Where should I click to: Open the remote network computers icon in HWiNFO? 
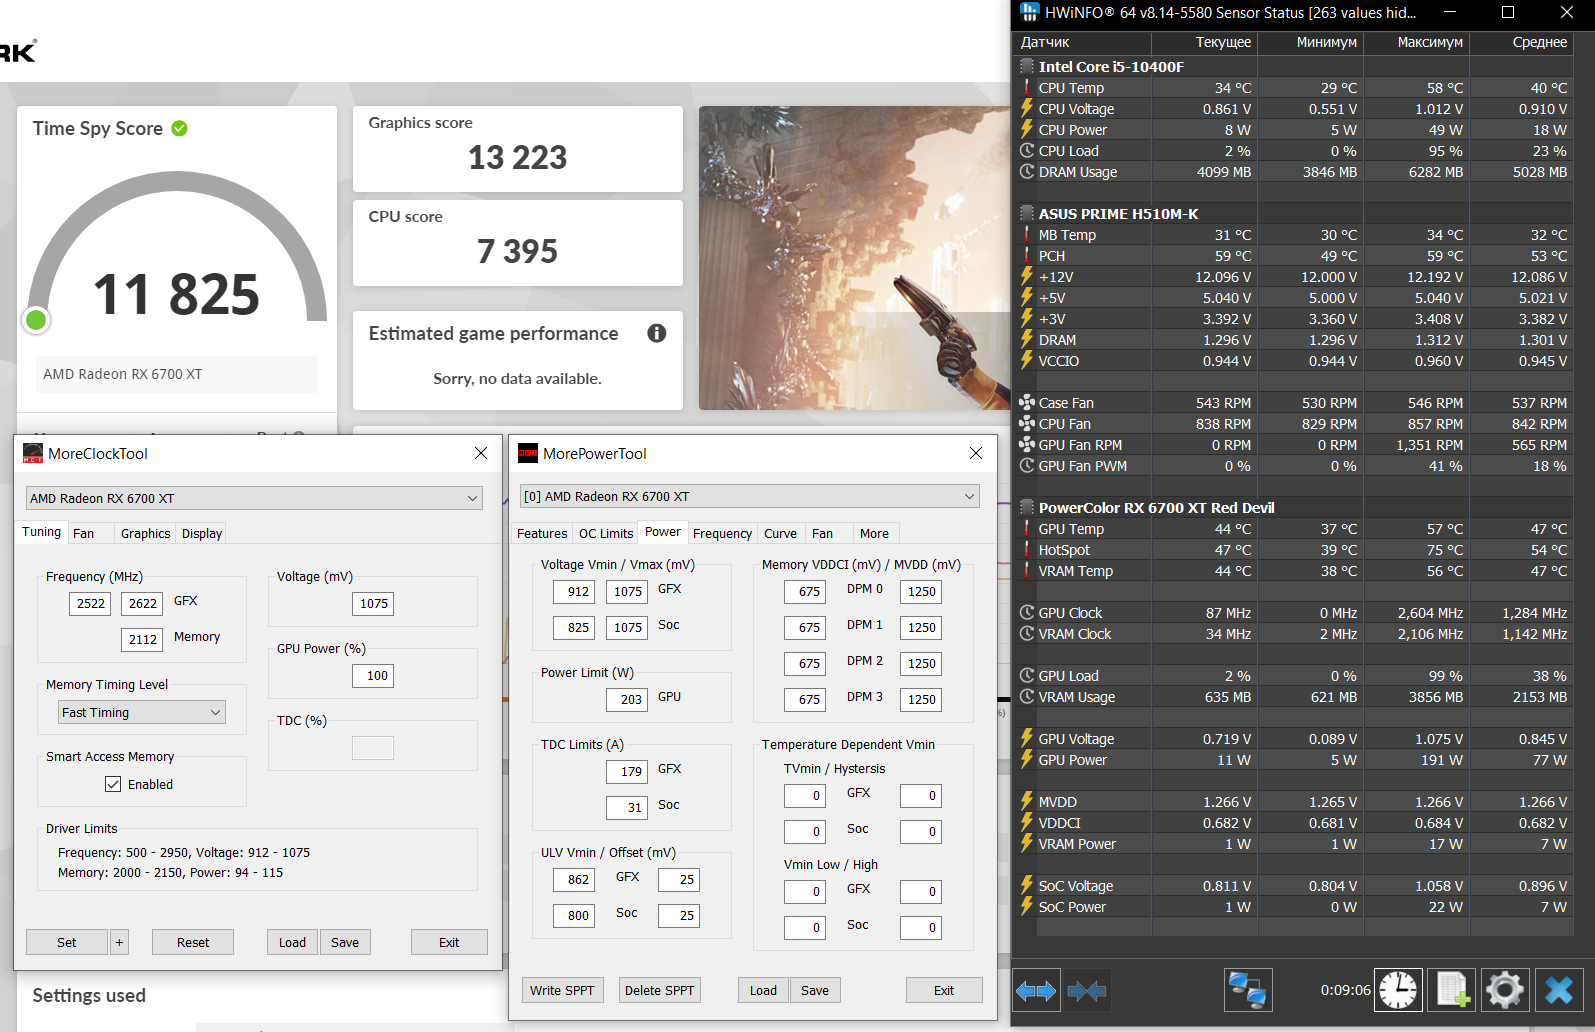[x=1248, y=990]
